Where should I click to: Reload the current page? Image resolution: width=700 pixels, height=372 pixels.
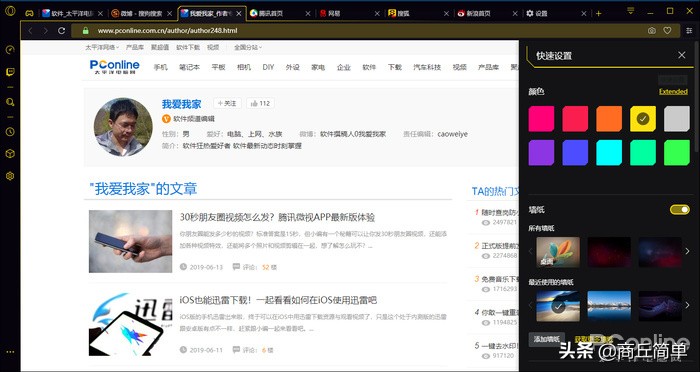tap(62, 31)
